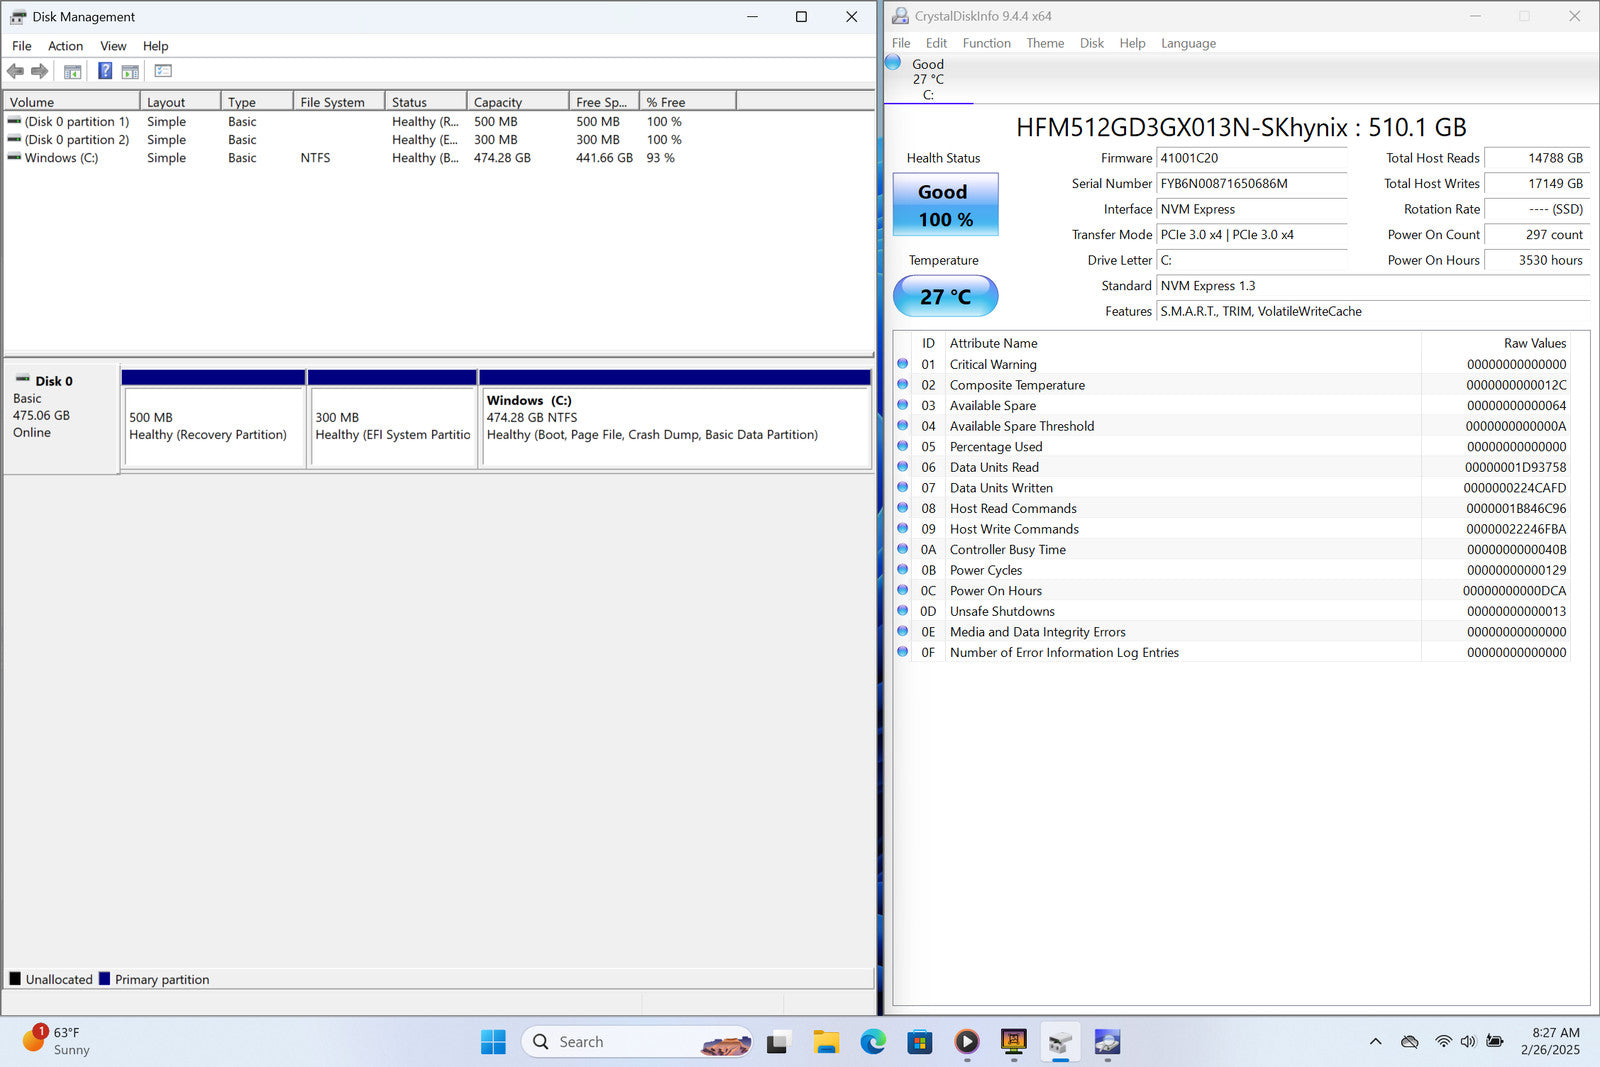The image size is (1600, 1067).
Task: Click the Back arrow in Disk Management toolbar
Action: click(x=15, y=71)
